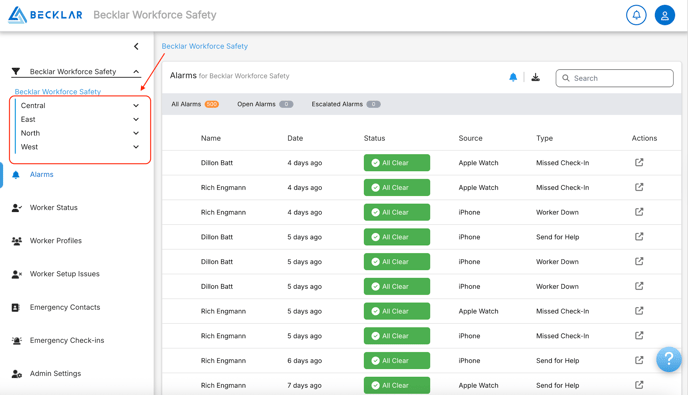Expand the East region
The height and width of the screenshot is (395, 688).
tap(136, 119)
